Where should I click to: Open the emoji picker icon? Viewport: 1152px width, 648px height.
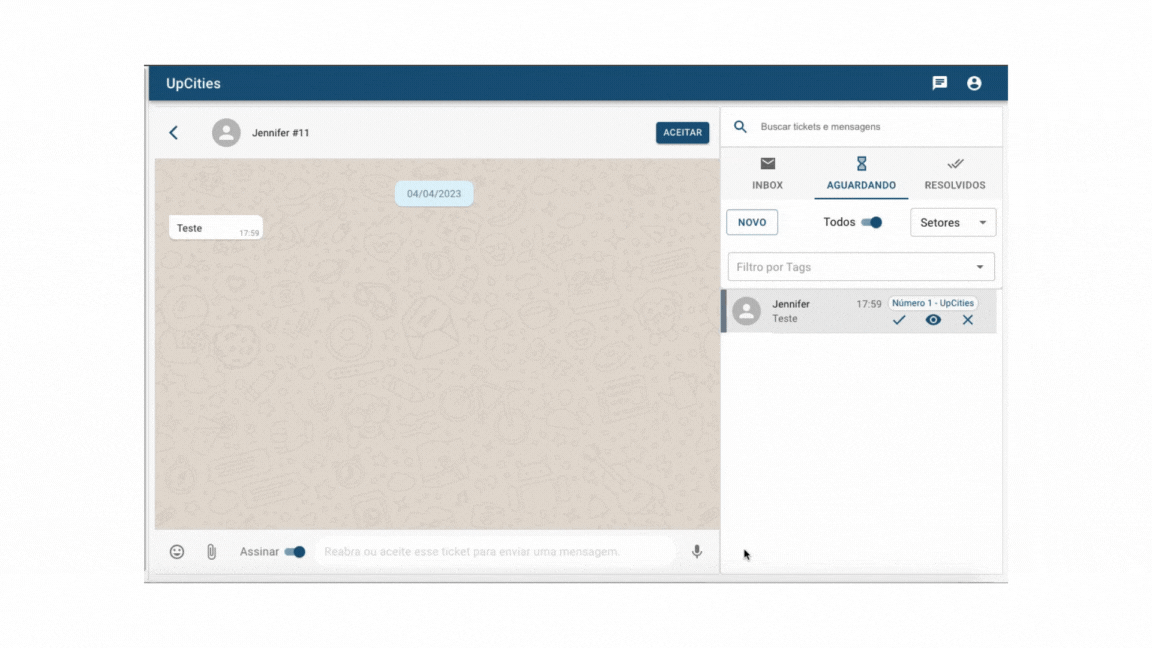coord(177,552)
